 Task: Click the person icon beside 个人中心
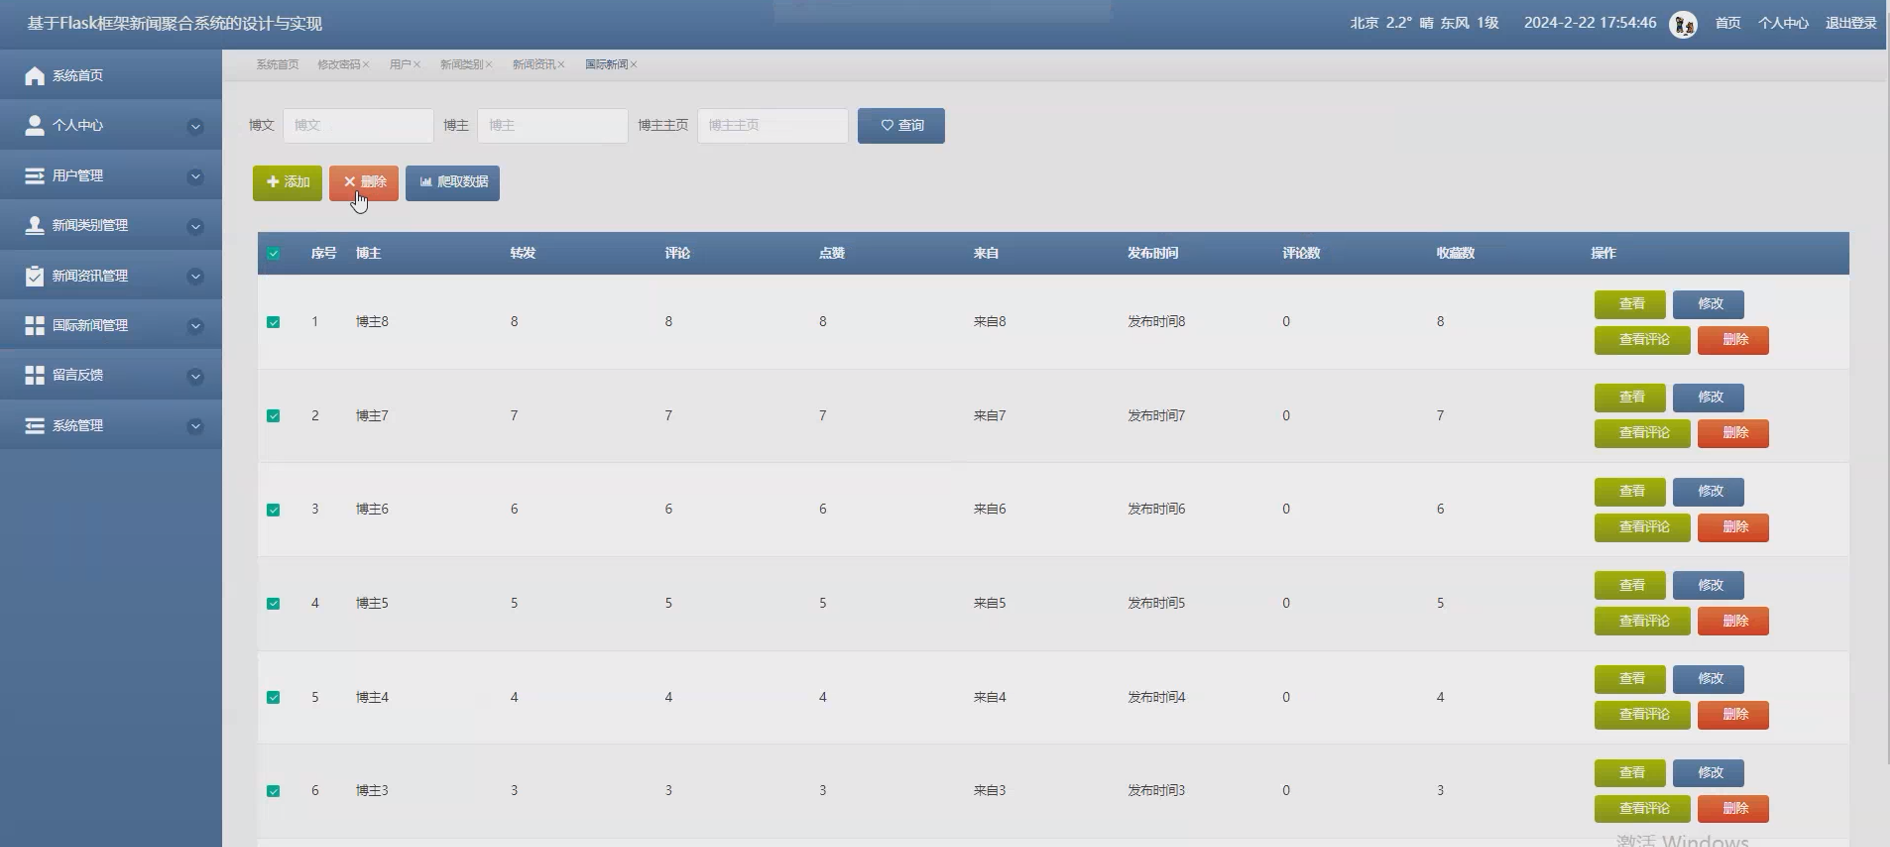tap(35, 125)
